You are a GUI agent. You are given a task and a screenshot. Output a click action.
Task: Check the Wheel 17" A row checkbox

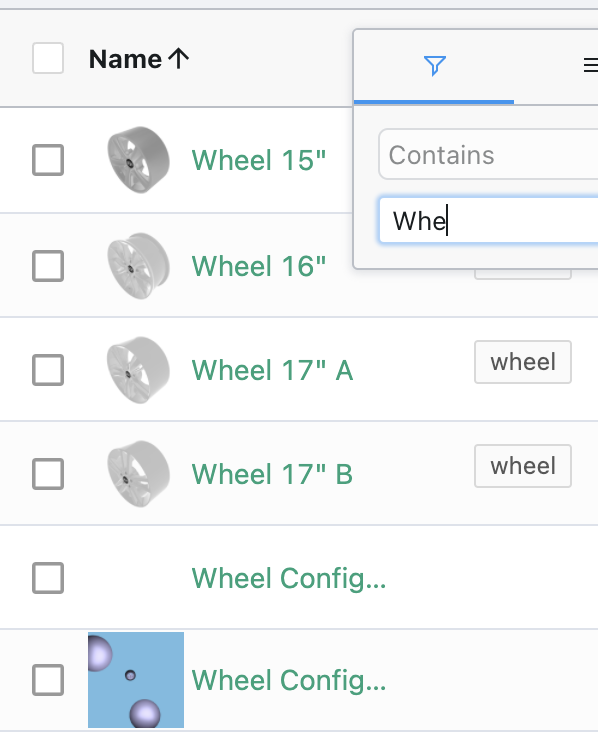(48, 370)
